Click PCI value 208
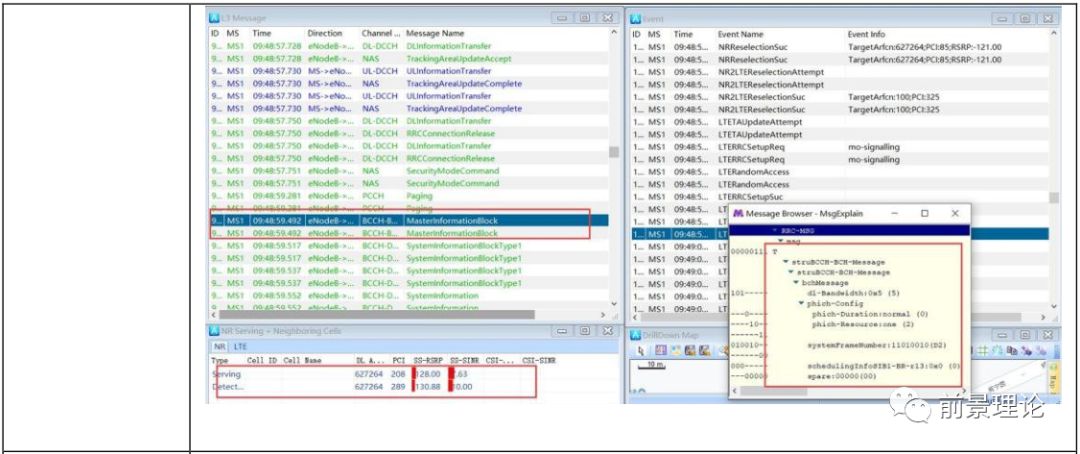Image resolution: width=1080 pixels, height=454 pixels. click(x=398, y=374)
